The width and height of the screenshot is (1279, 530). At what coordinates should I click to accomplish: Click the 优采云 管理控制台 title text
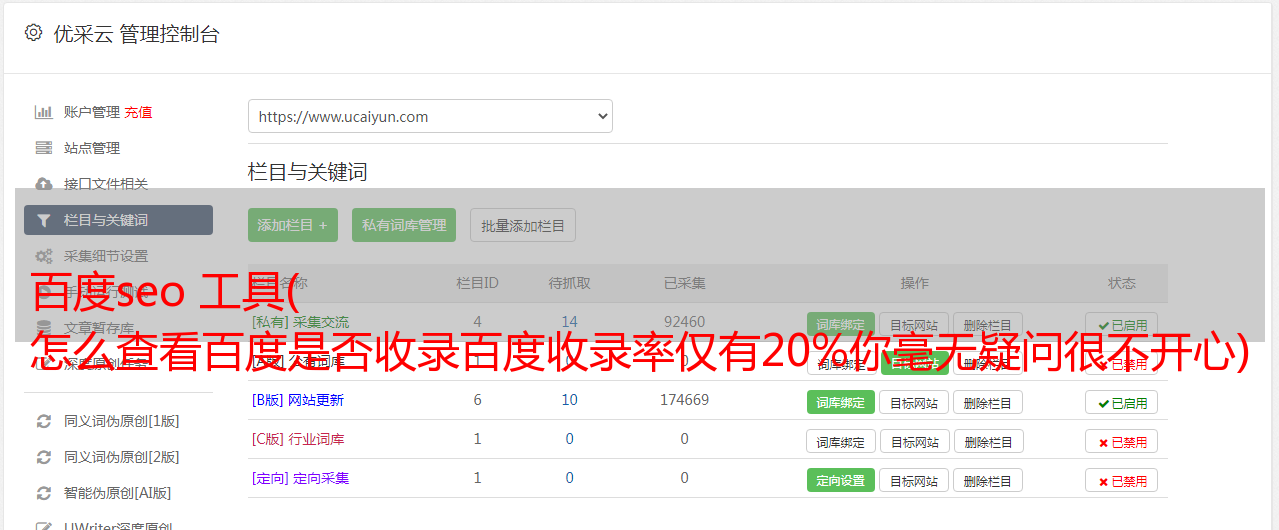click(136, 34)
